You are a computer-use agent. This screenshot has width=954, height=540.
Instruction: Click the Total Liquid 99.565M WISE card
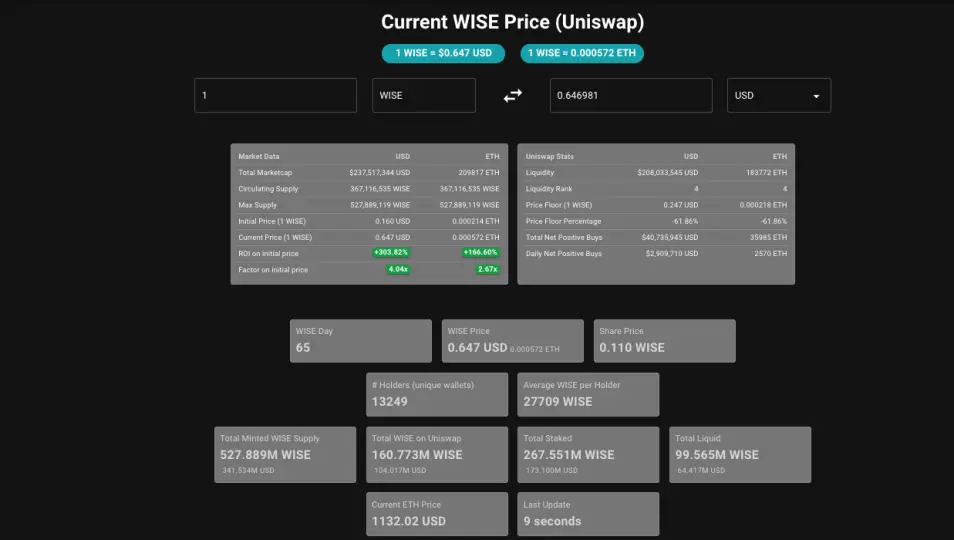[740, 455]
